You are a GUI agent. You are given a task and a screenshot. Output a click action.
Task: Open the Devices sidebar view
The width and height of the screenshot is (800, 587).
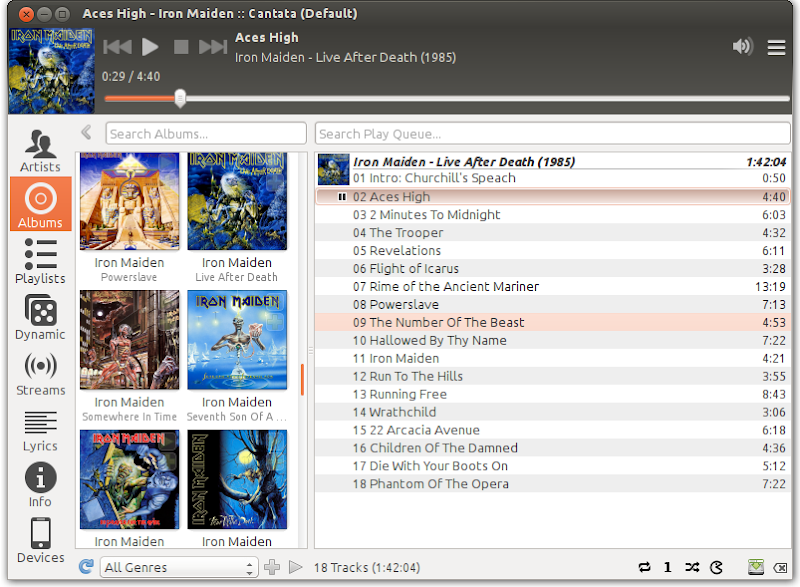click(x=40, y=541)
